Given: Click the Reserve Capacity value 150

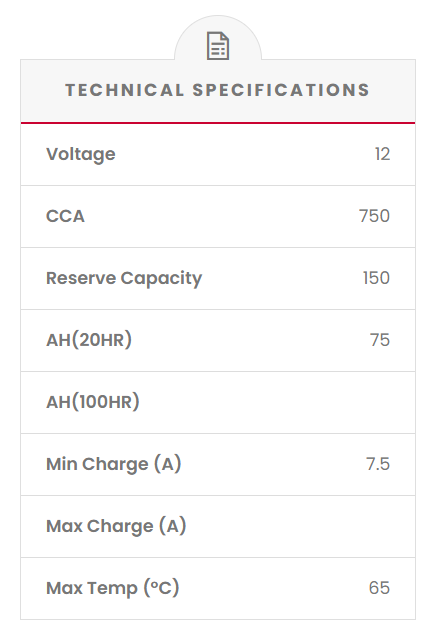Looking at the screenshot, I should point(376,278).
